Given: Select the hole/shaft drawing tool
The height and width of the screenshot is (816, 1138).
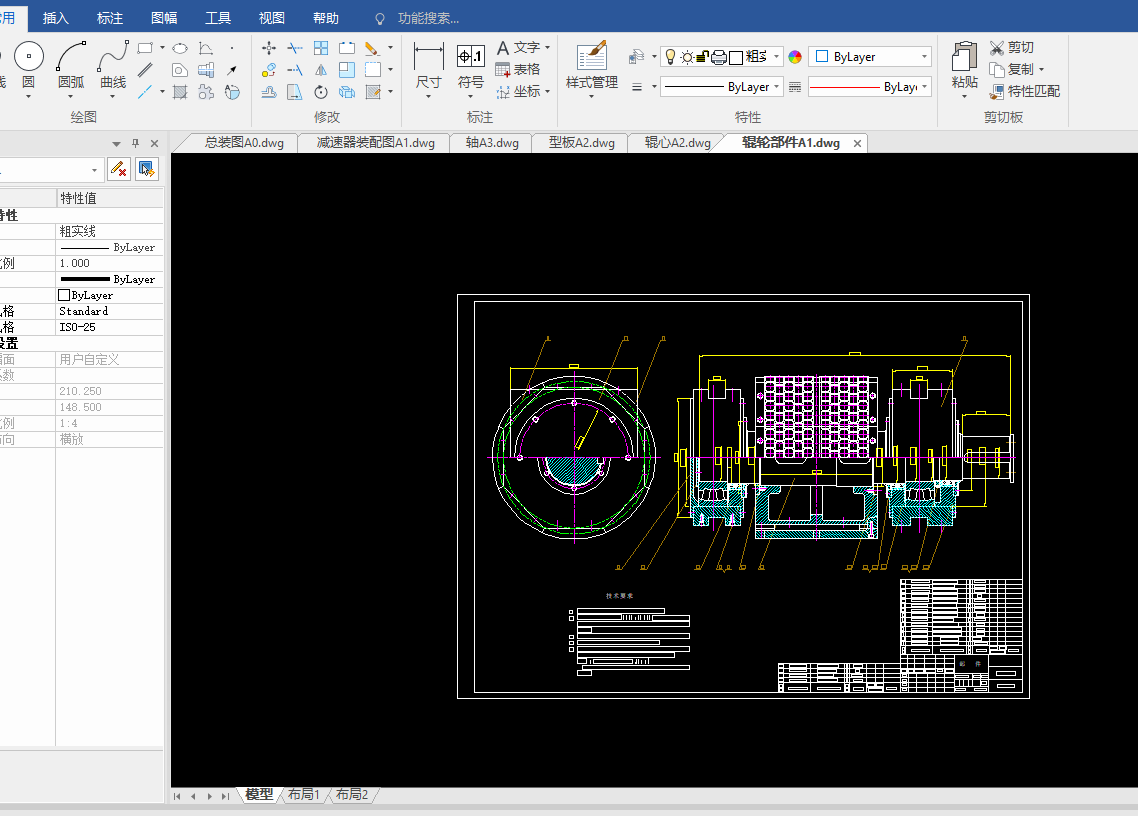Looking at the screenshot, I should (206, 70).
